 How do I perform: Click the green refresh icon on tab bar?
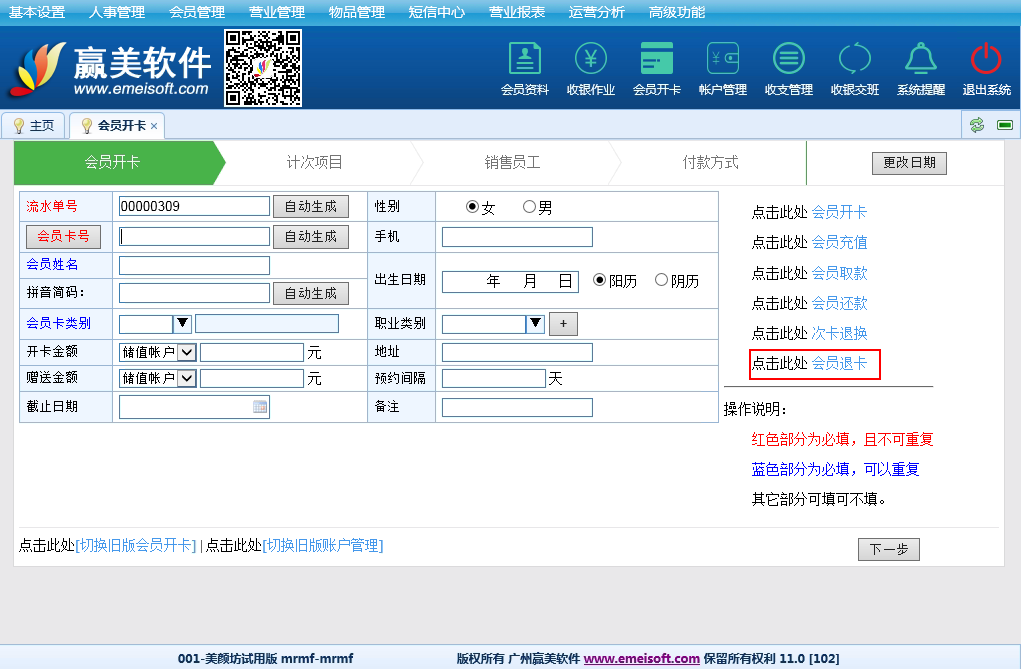pos(977,125)
